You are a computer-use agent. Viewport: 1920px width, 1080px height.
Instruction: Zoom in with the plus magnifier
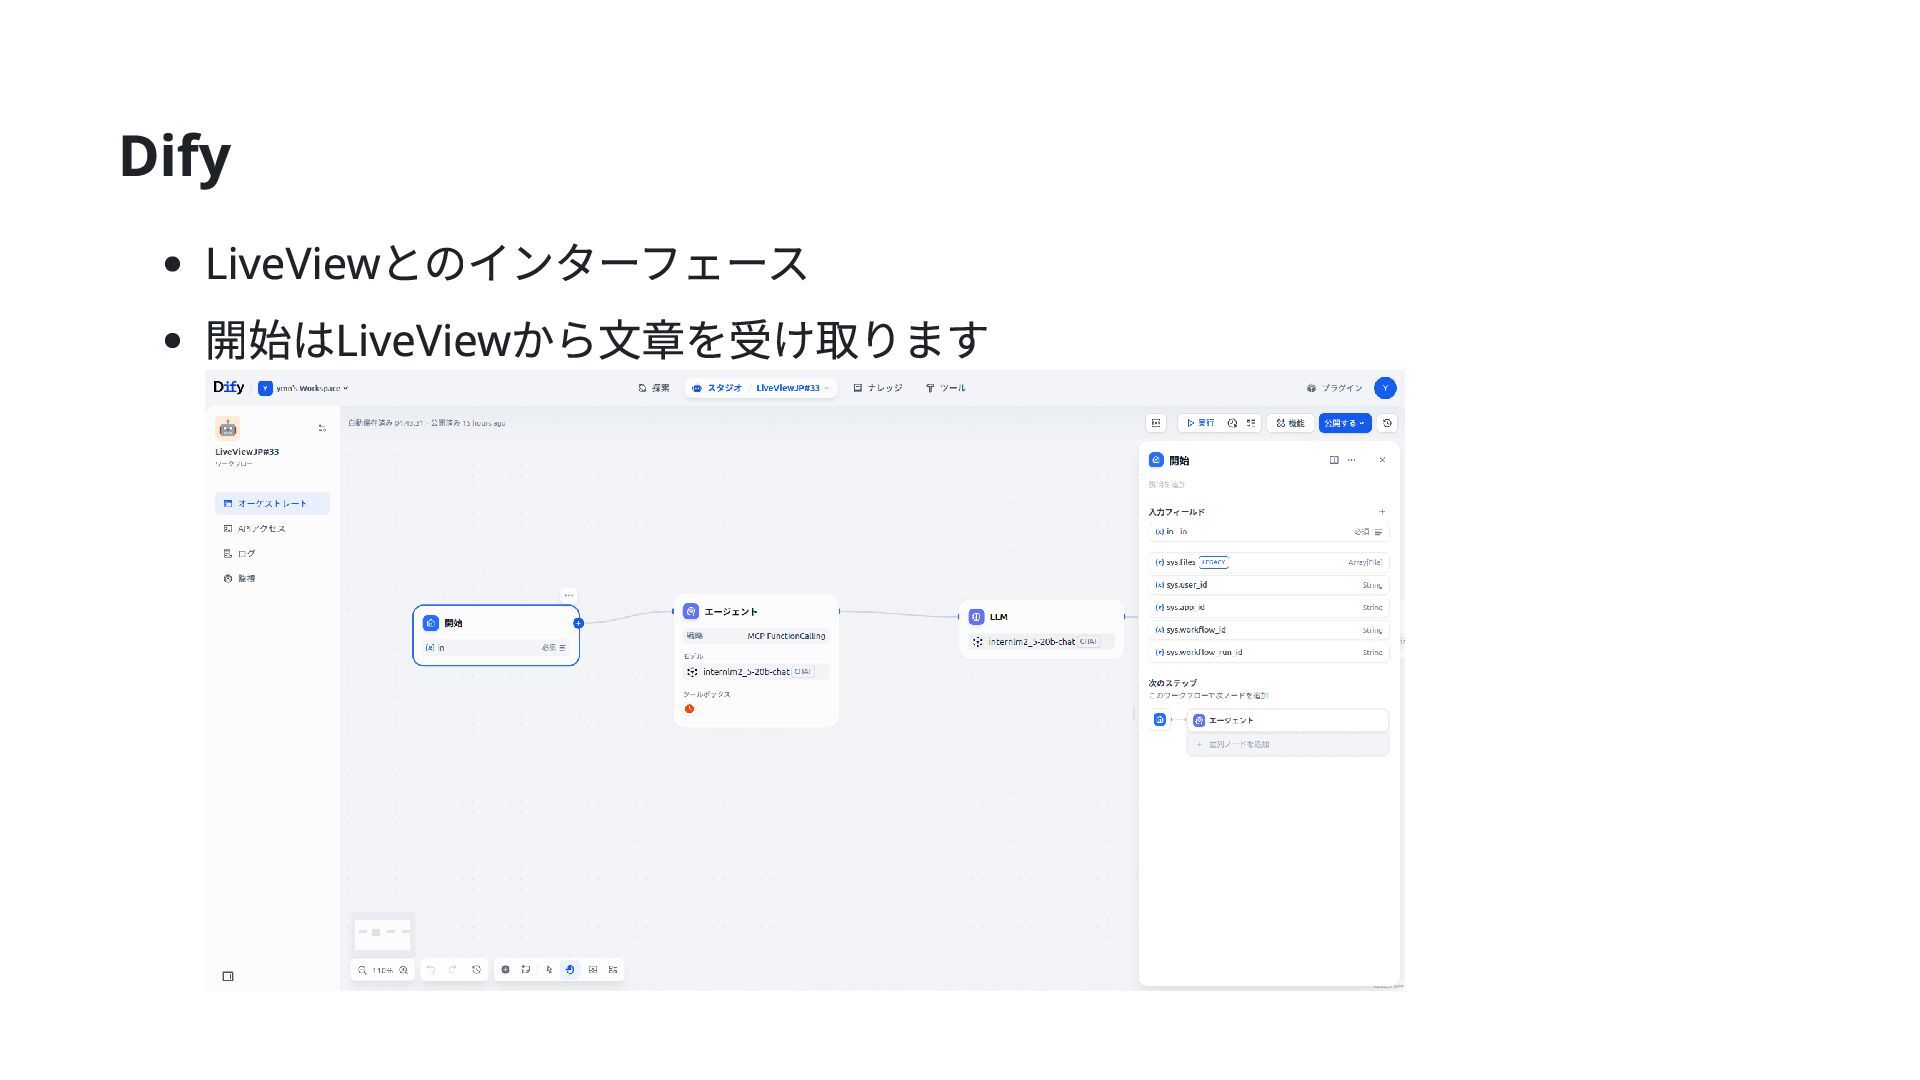[x=404, y=970]
